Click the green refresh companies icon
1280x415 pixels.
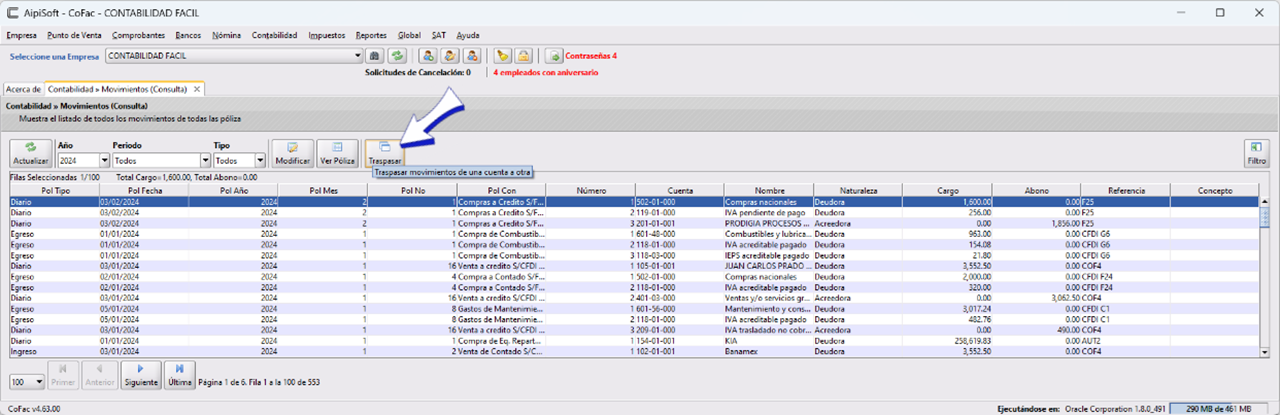(397, 56)
